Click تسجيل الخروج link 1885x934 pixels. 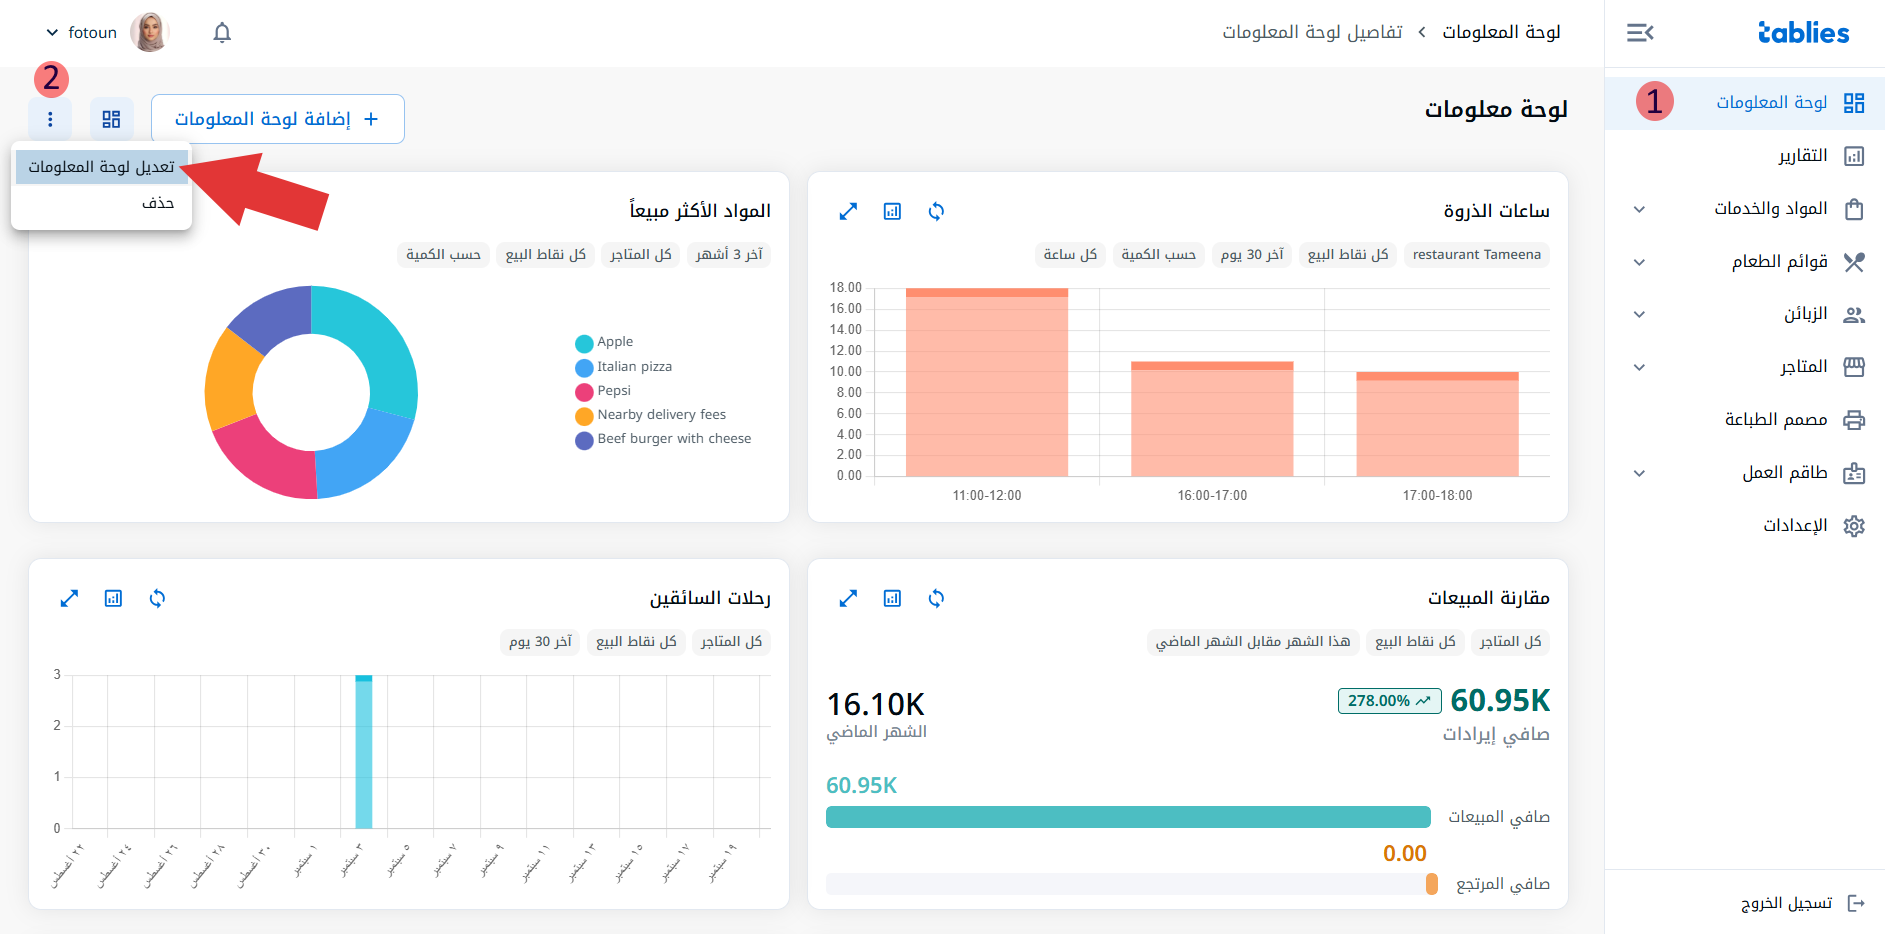[x=1786, y=903]
